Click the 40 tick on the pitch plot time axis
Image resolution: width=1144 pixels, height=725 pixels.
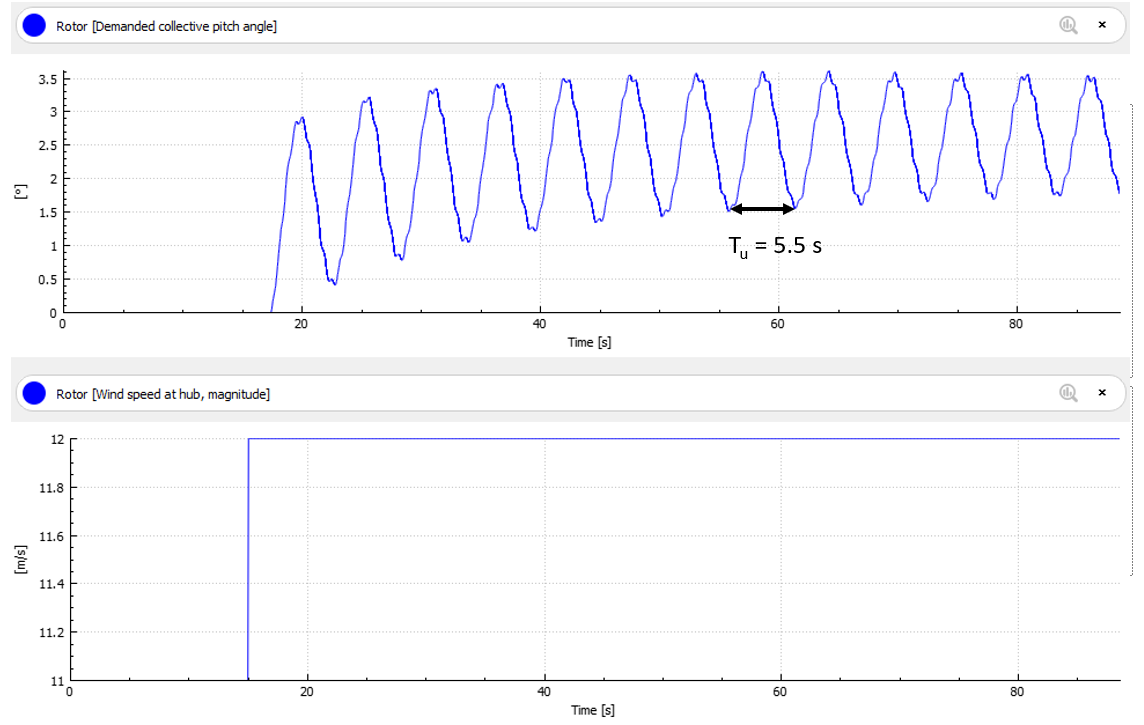pyautogui.click(x=540, y=324)
